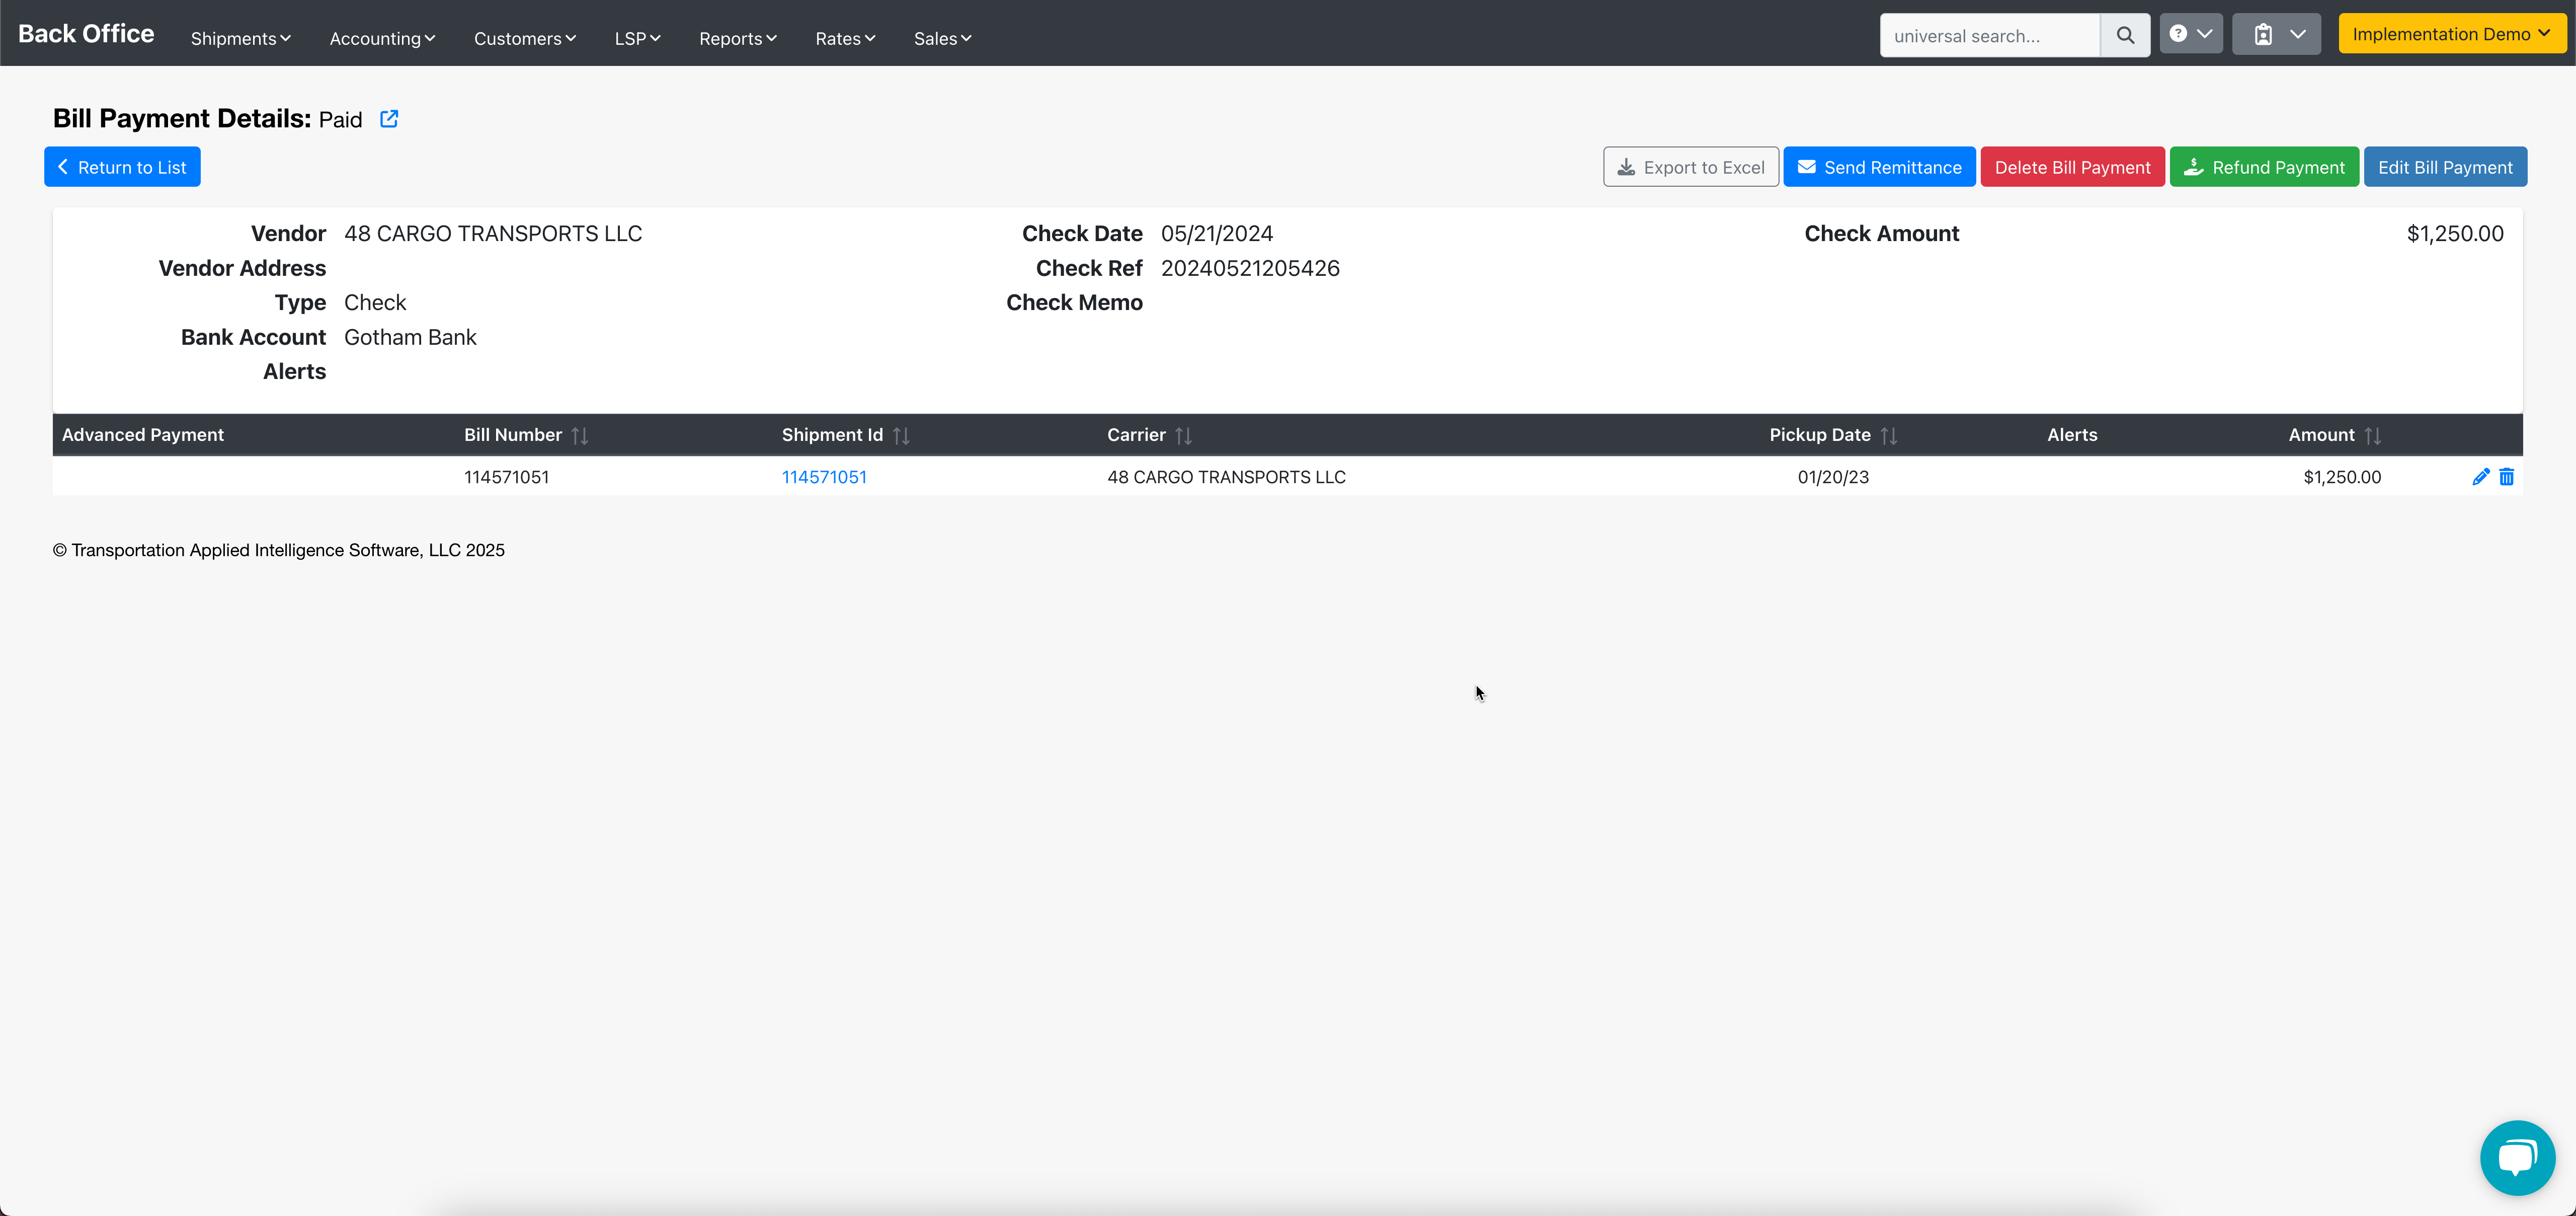Click the Back Office logo

click(x=86, y=34)
